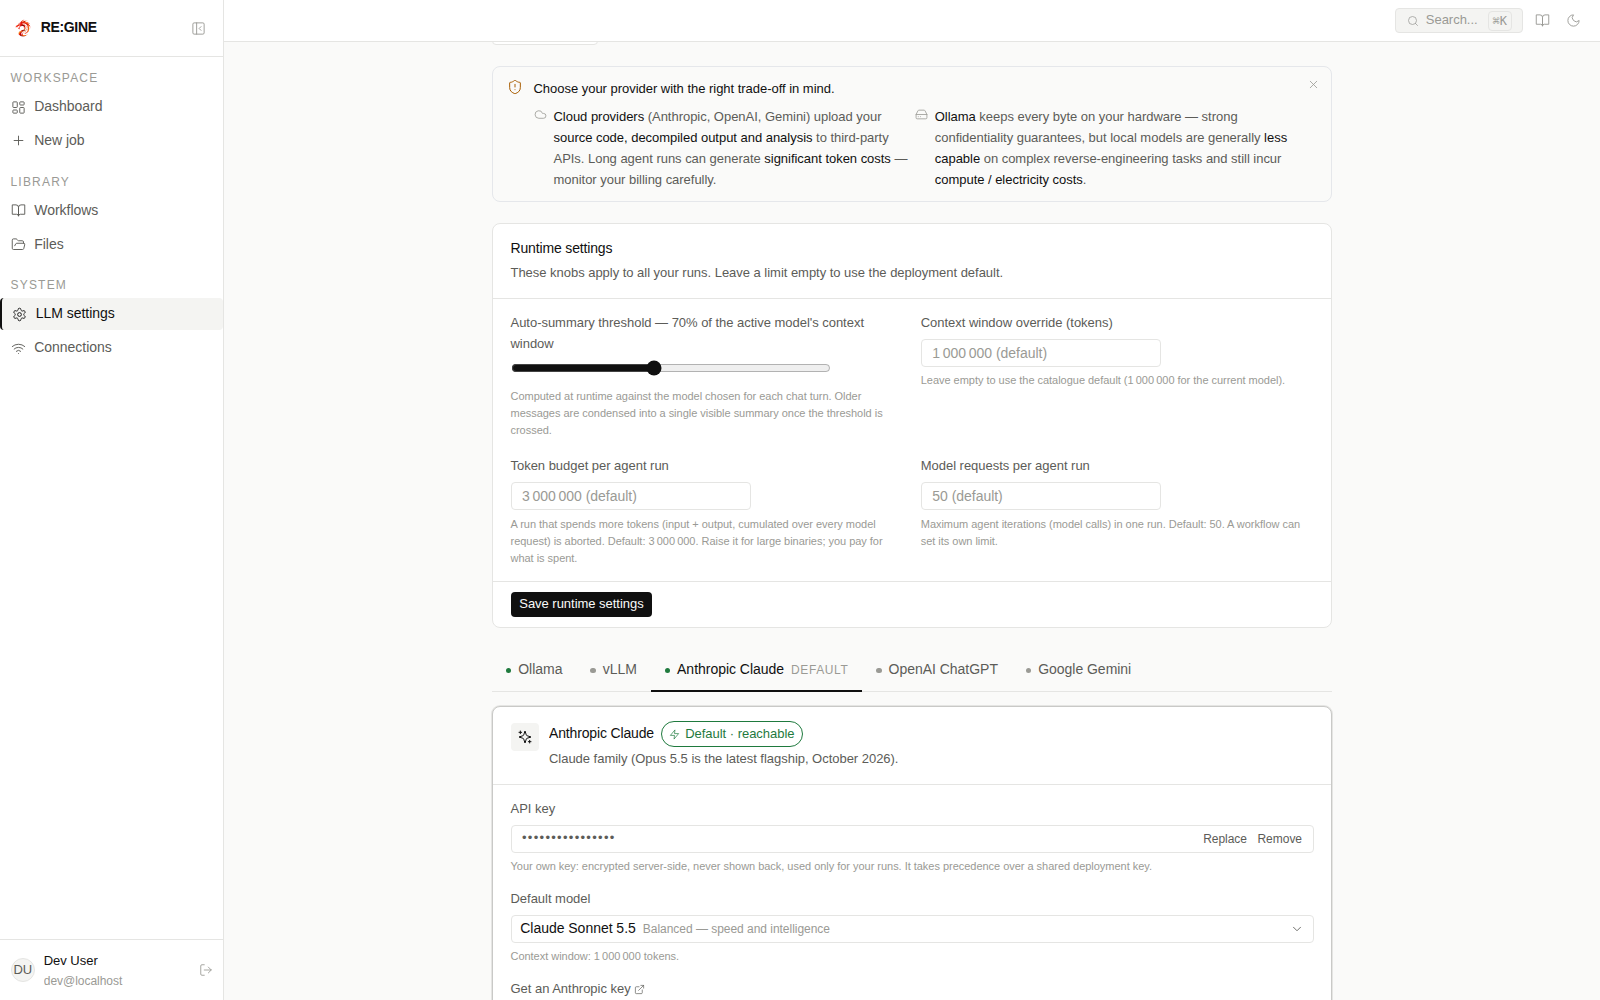Click the hardware icon beside Ollama note

pyautogui.click(x=921, y=115)
